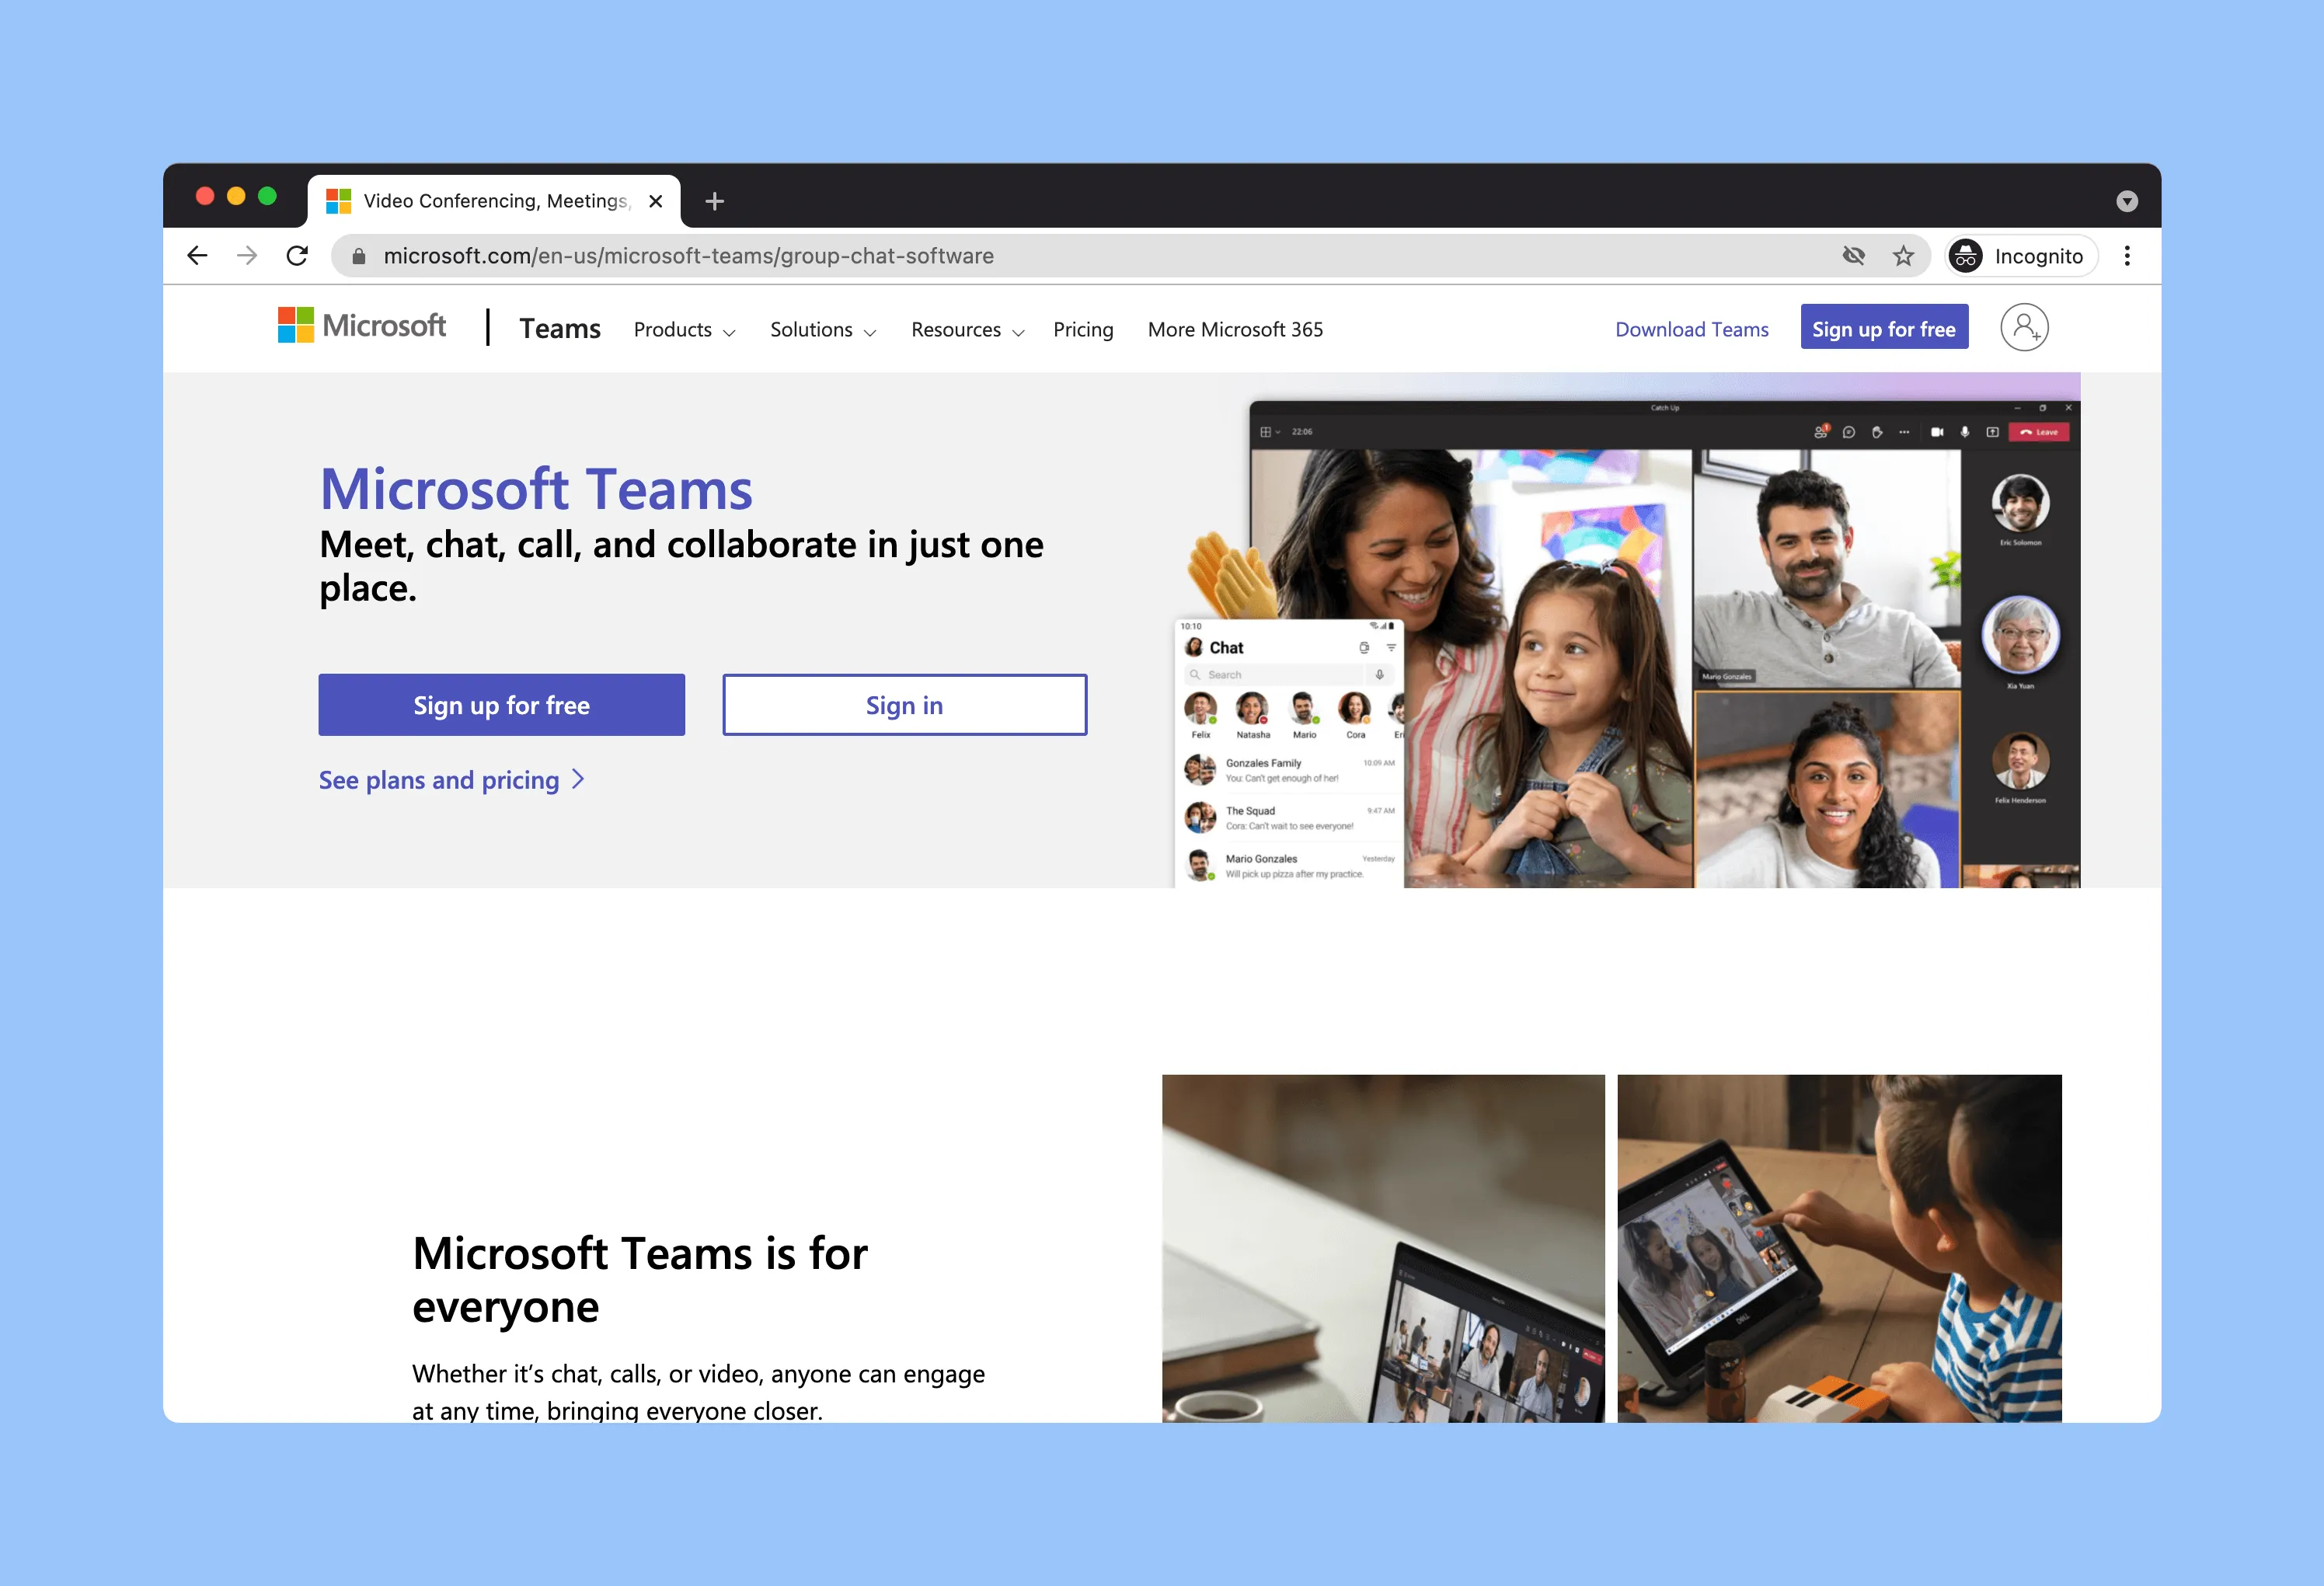Click the browser forward arrow

tap(247, 256)
